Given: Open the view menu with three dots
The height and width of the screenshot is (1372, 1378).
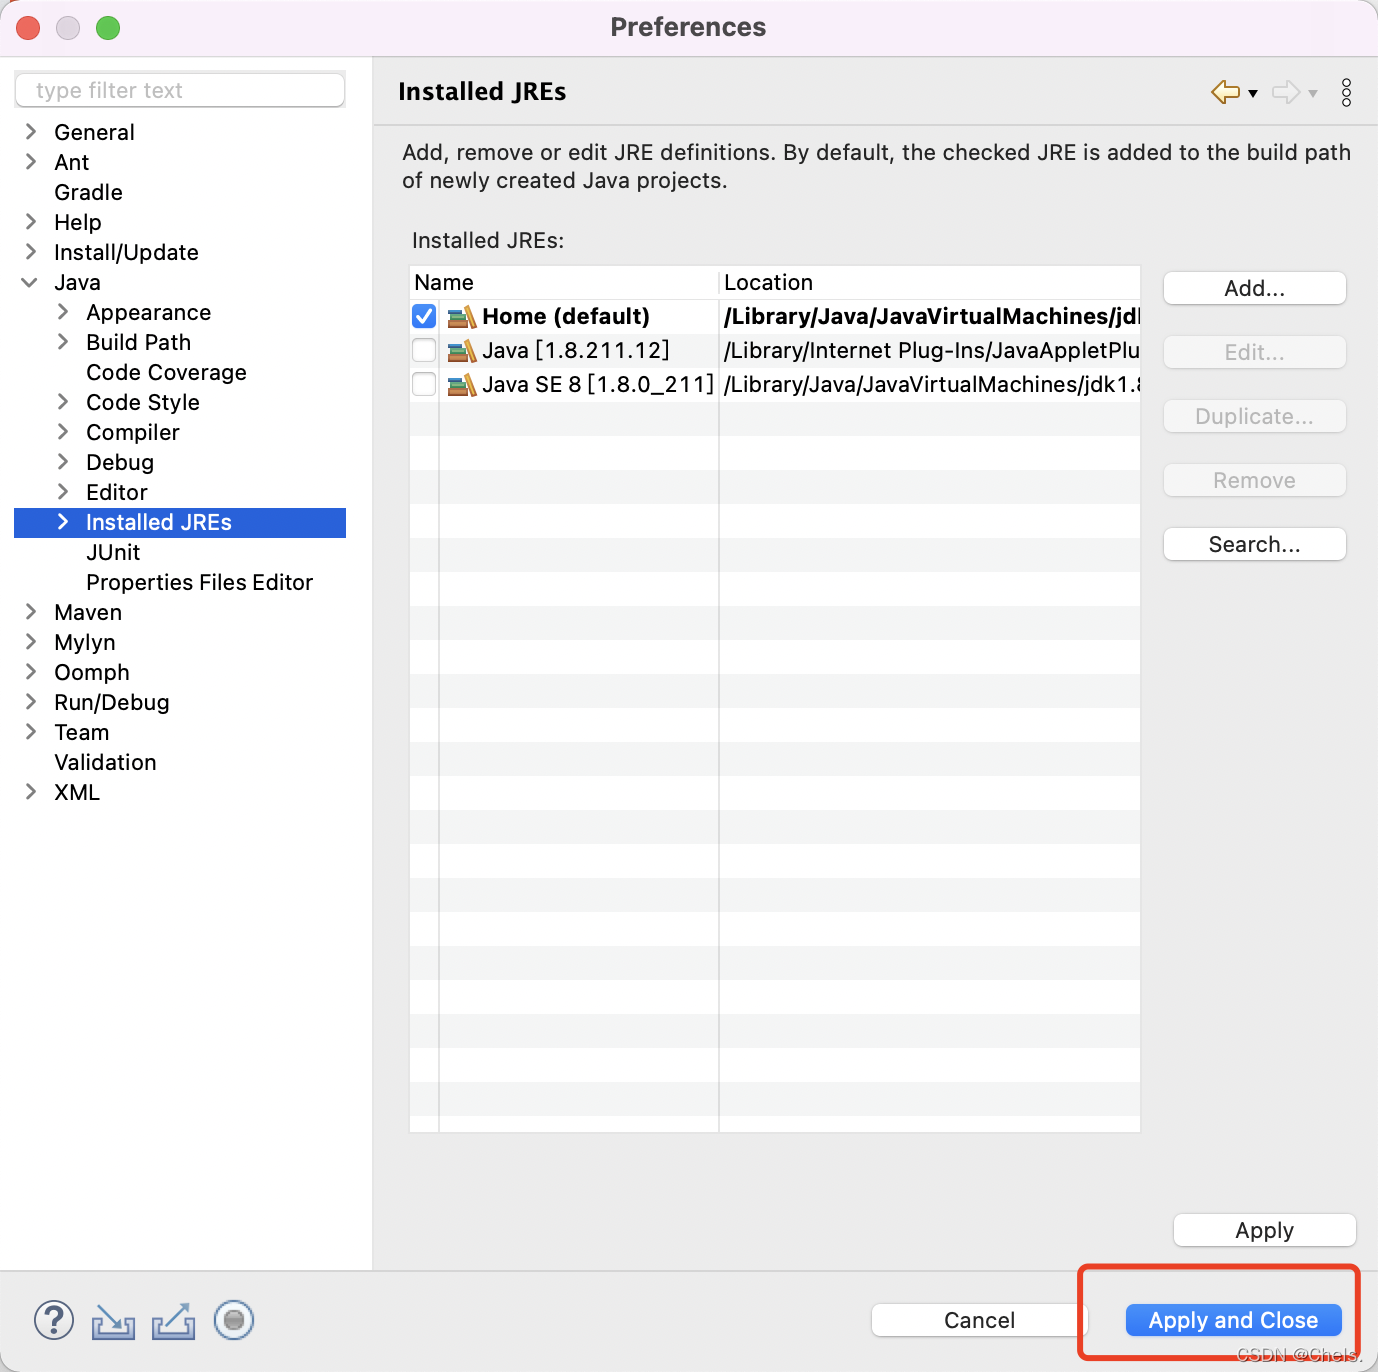Looking at the screenshot, I should pos(1346,92).
